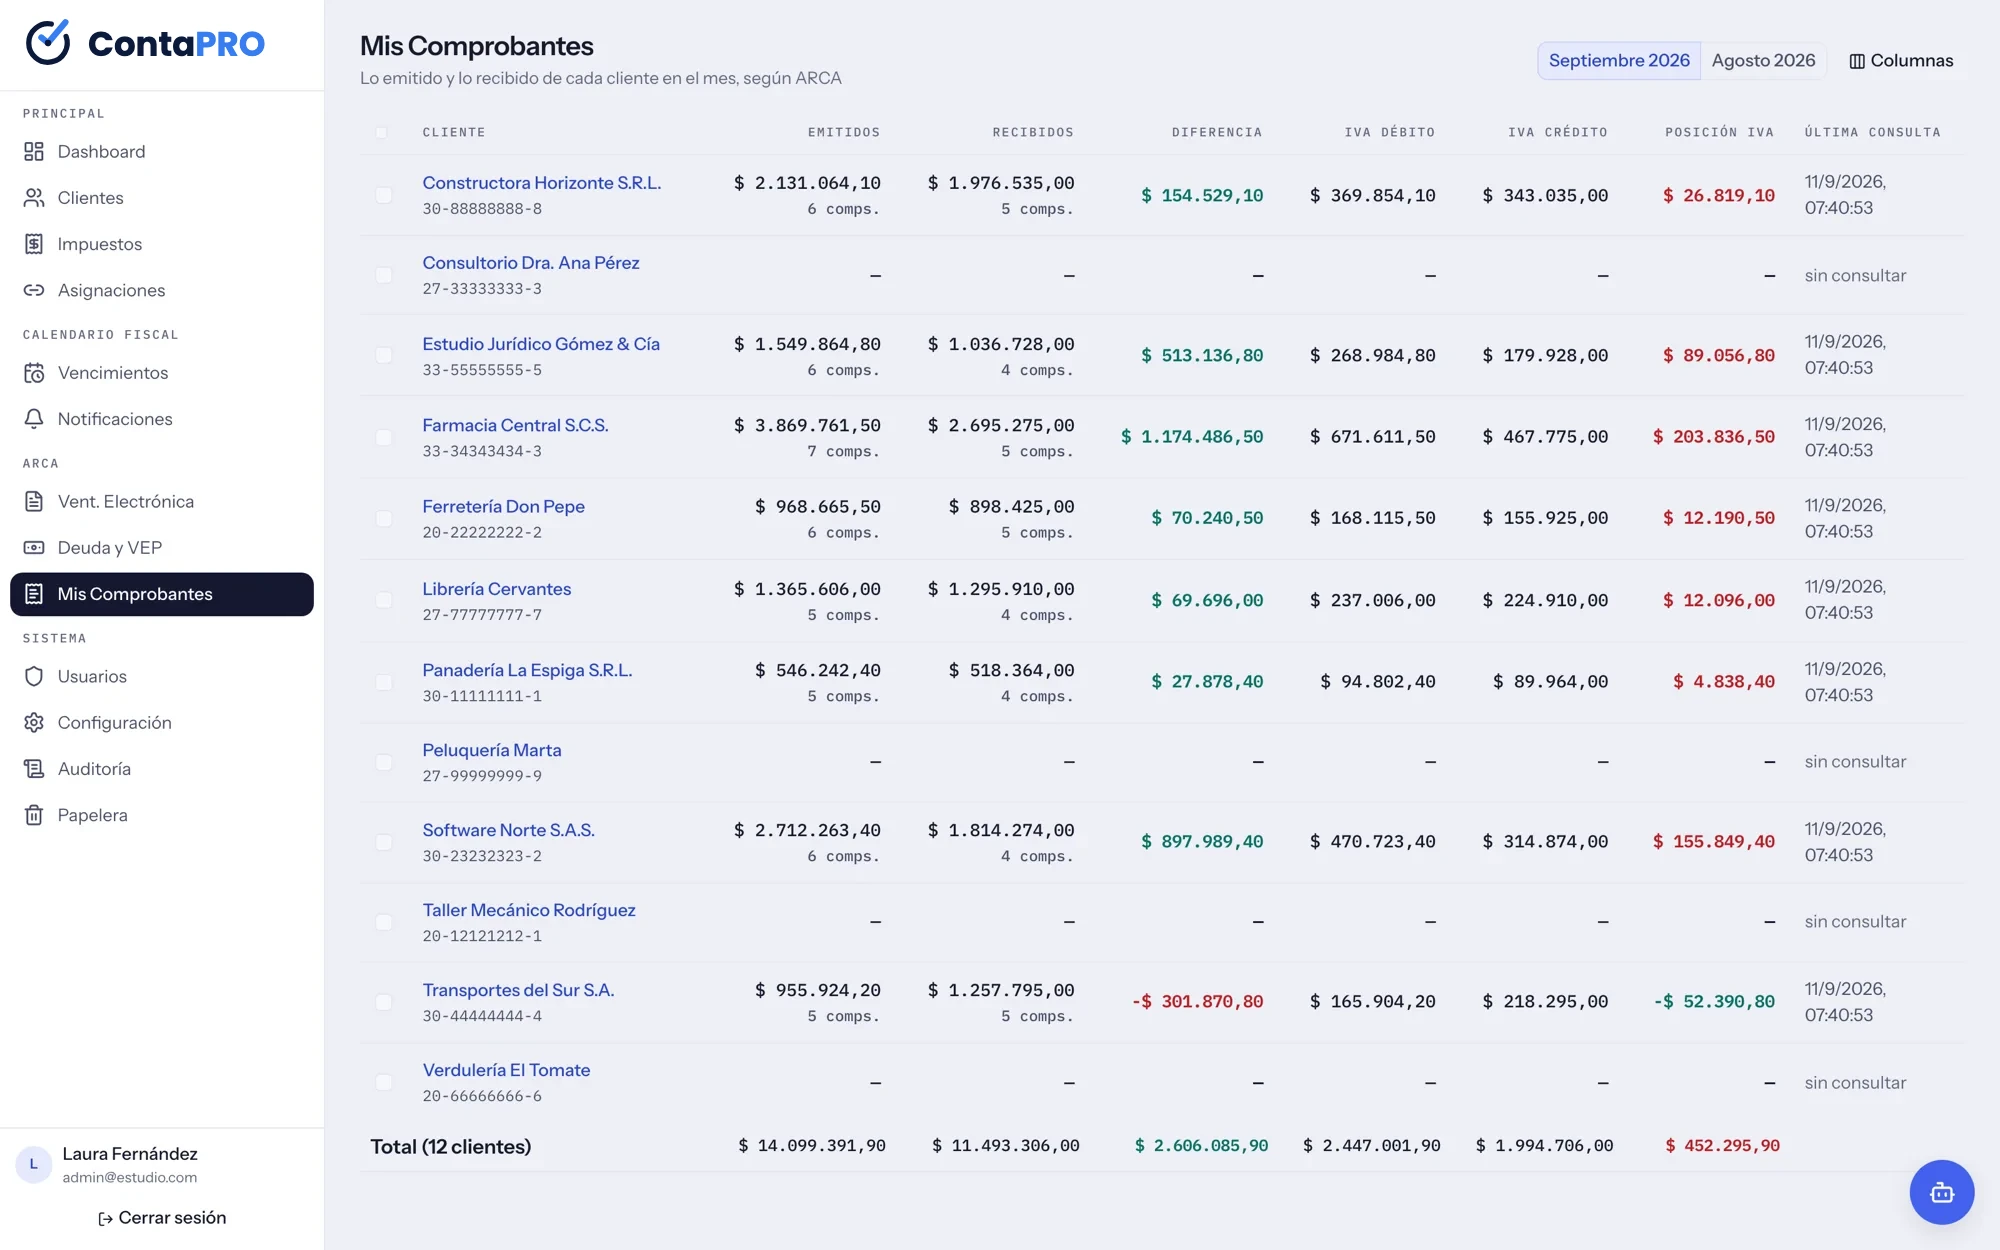Viewport: 2000px width, 1250px height.
Task: Check the Consultorio Dra. Ana Pérez row
Action: 384,275
